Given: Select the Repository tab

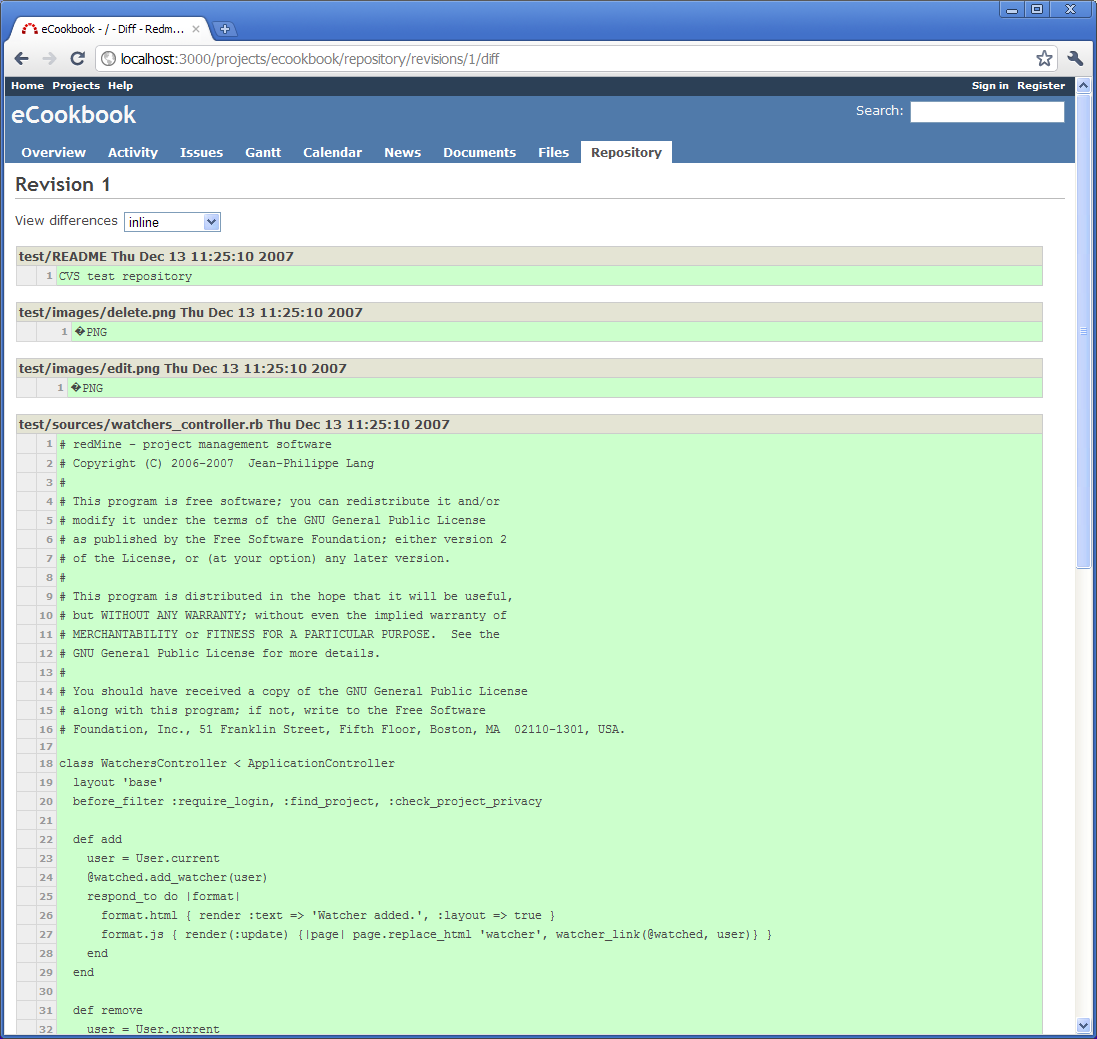Looking at the screenshot, I should click(626, 153).
